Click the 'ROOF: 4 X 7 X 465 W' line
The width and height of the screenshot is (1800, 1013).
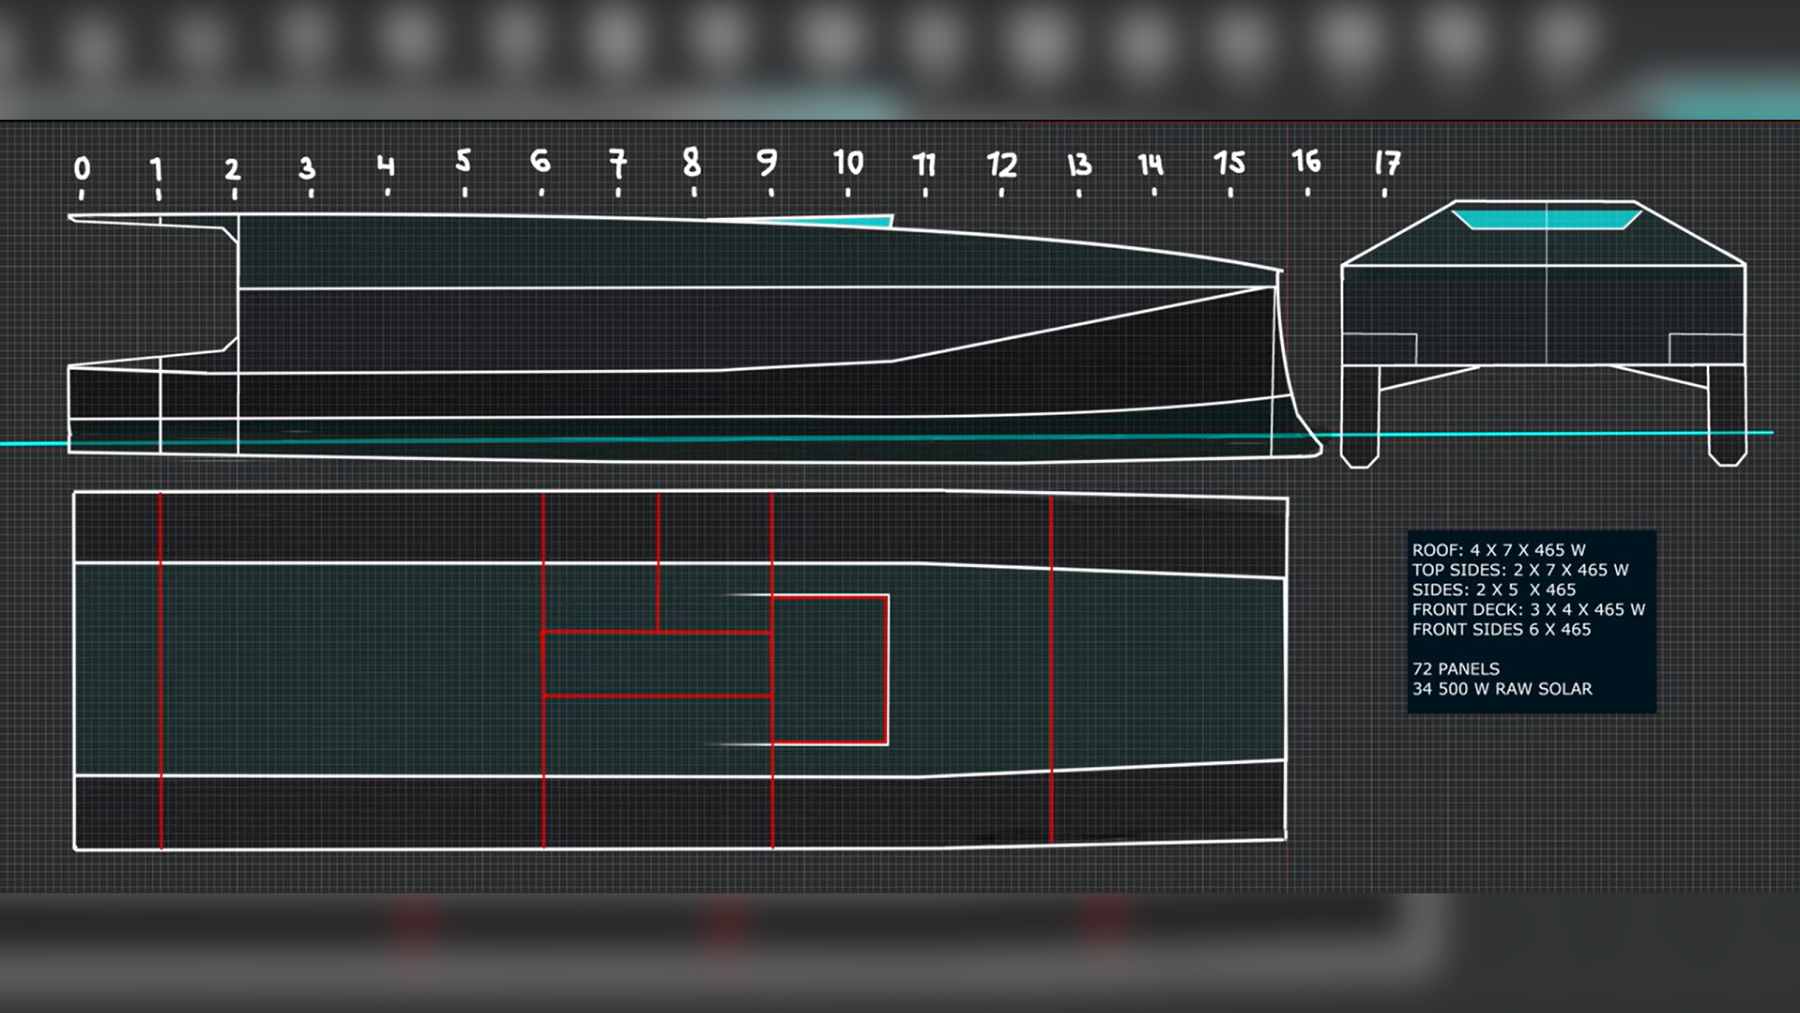click(1499, 550)
